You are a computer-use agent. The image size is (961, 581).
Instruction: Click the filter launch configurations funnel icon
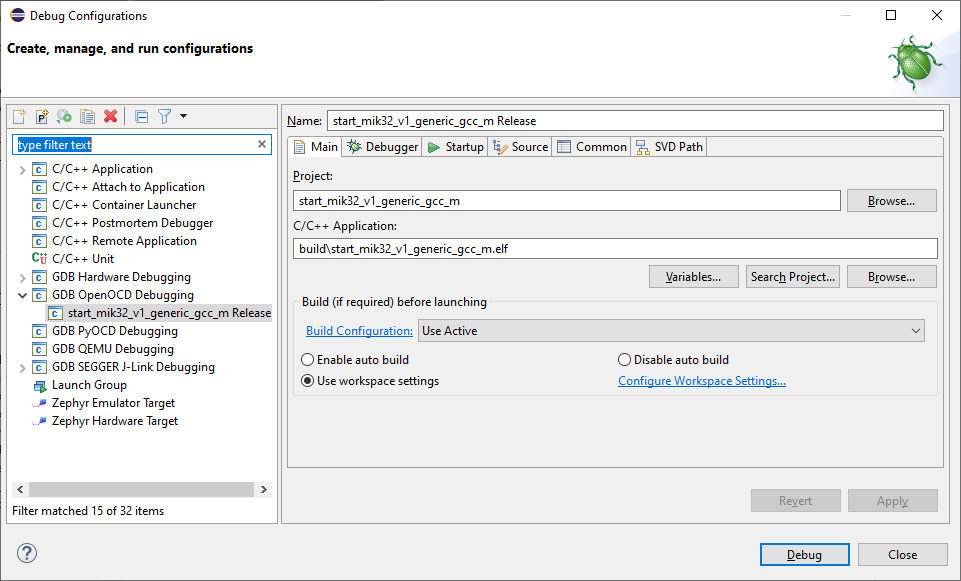(165, 117)
